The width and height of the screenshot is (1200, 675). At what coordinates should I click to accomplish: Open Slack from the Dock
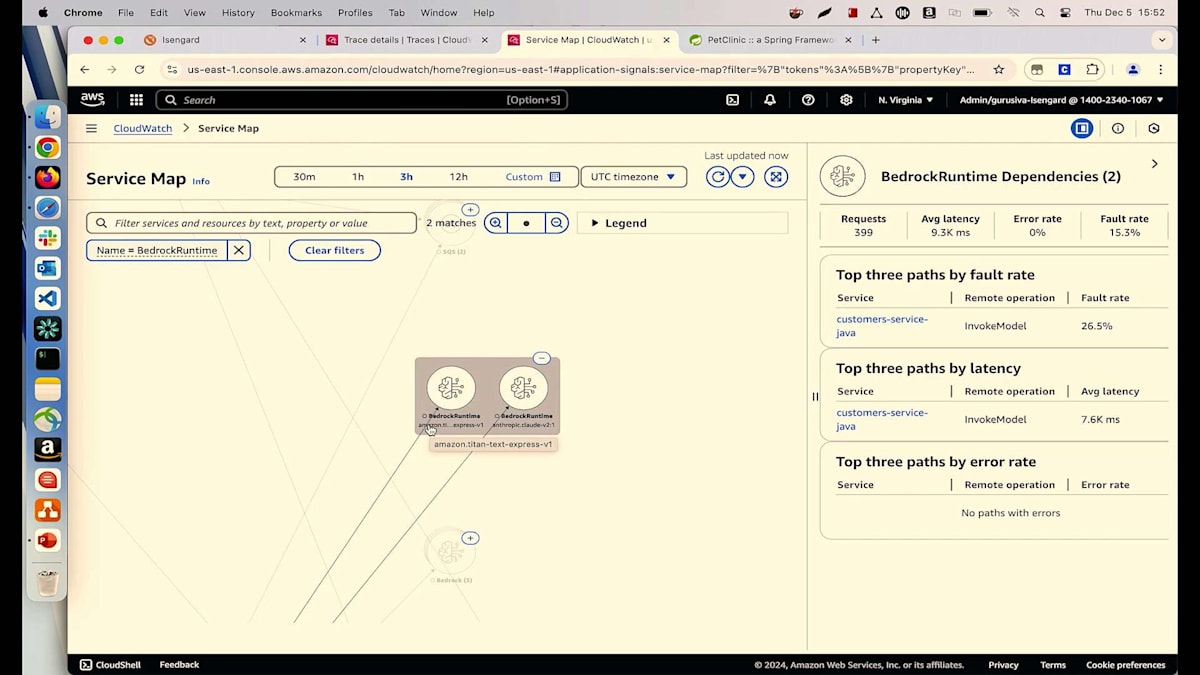[47, 238]
